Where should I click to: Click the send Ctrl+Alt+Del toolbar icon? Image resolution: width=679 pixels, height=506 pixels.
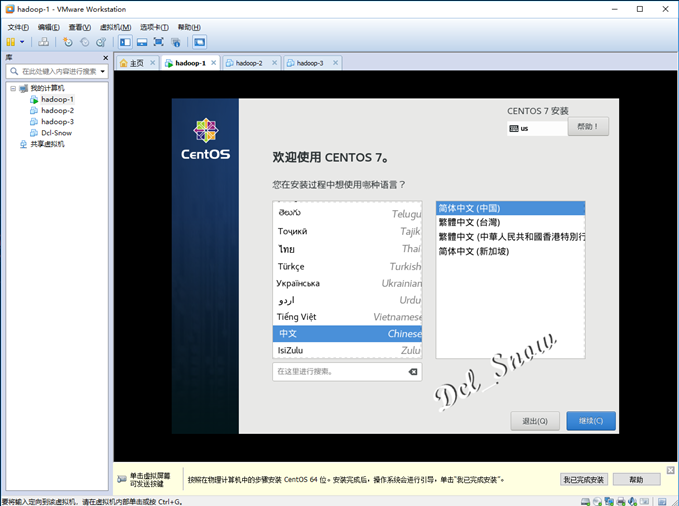click(43, 42)
